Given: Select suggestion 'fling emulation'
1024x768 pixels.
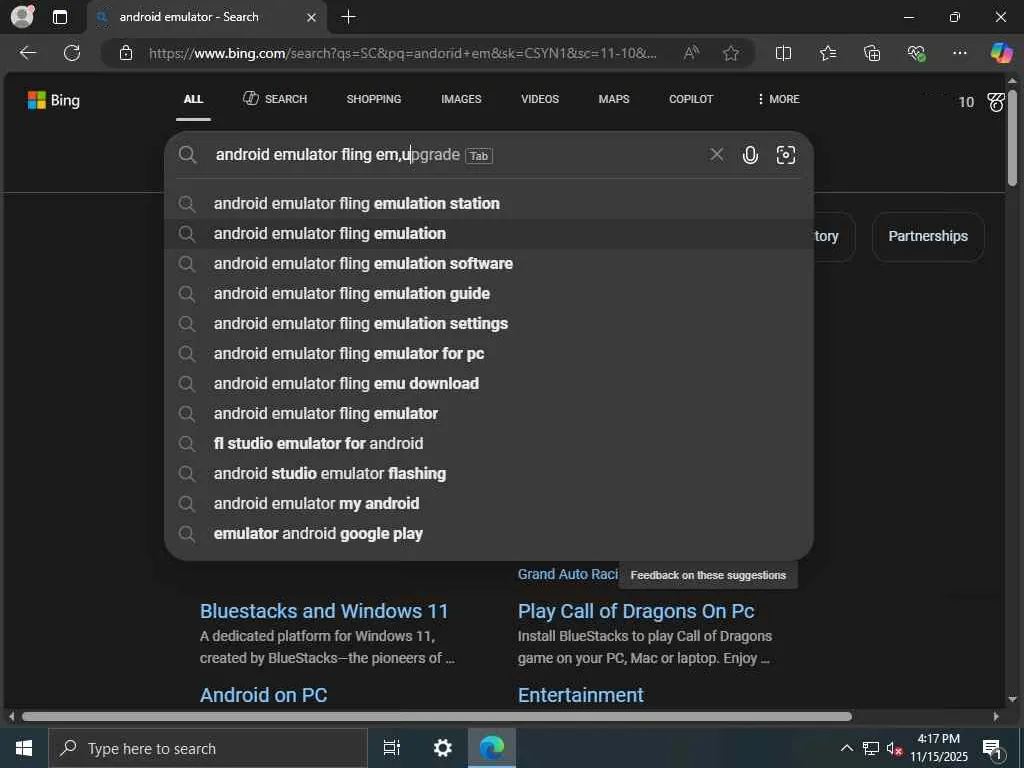Looking at the screenshot, I should pyautogui.click(x=488, y=233).
